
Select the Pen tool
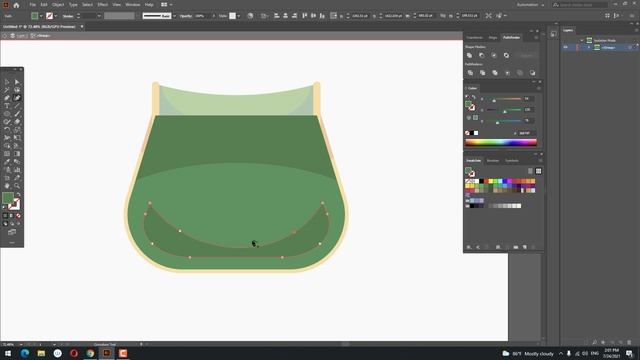click(x=7, y=98)
